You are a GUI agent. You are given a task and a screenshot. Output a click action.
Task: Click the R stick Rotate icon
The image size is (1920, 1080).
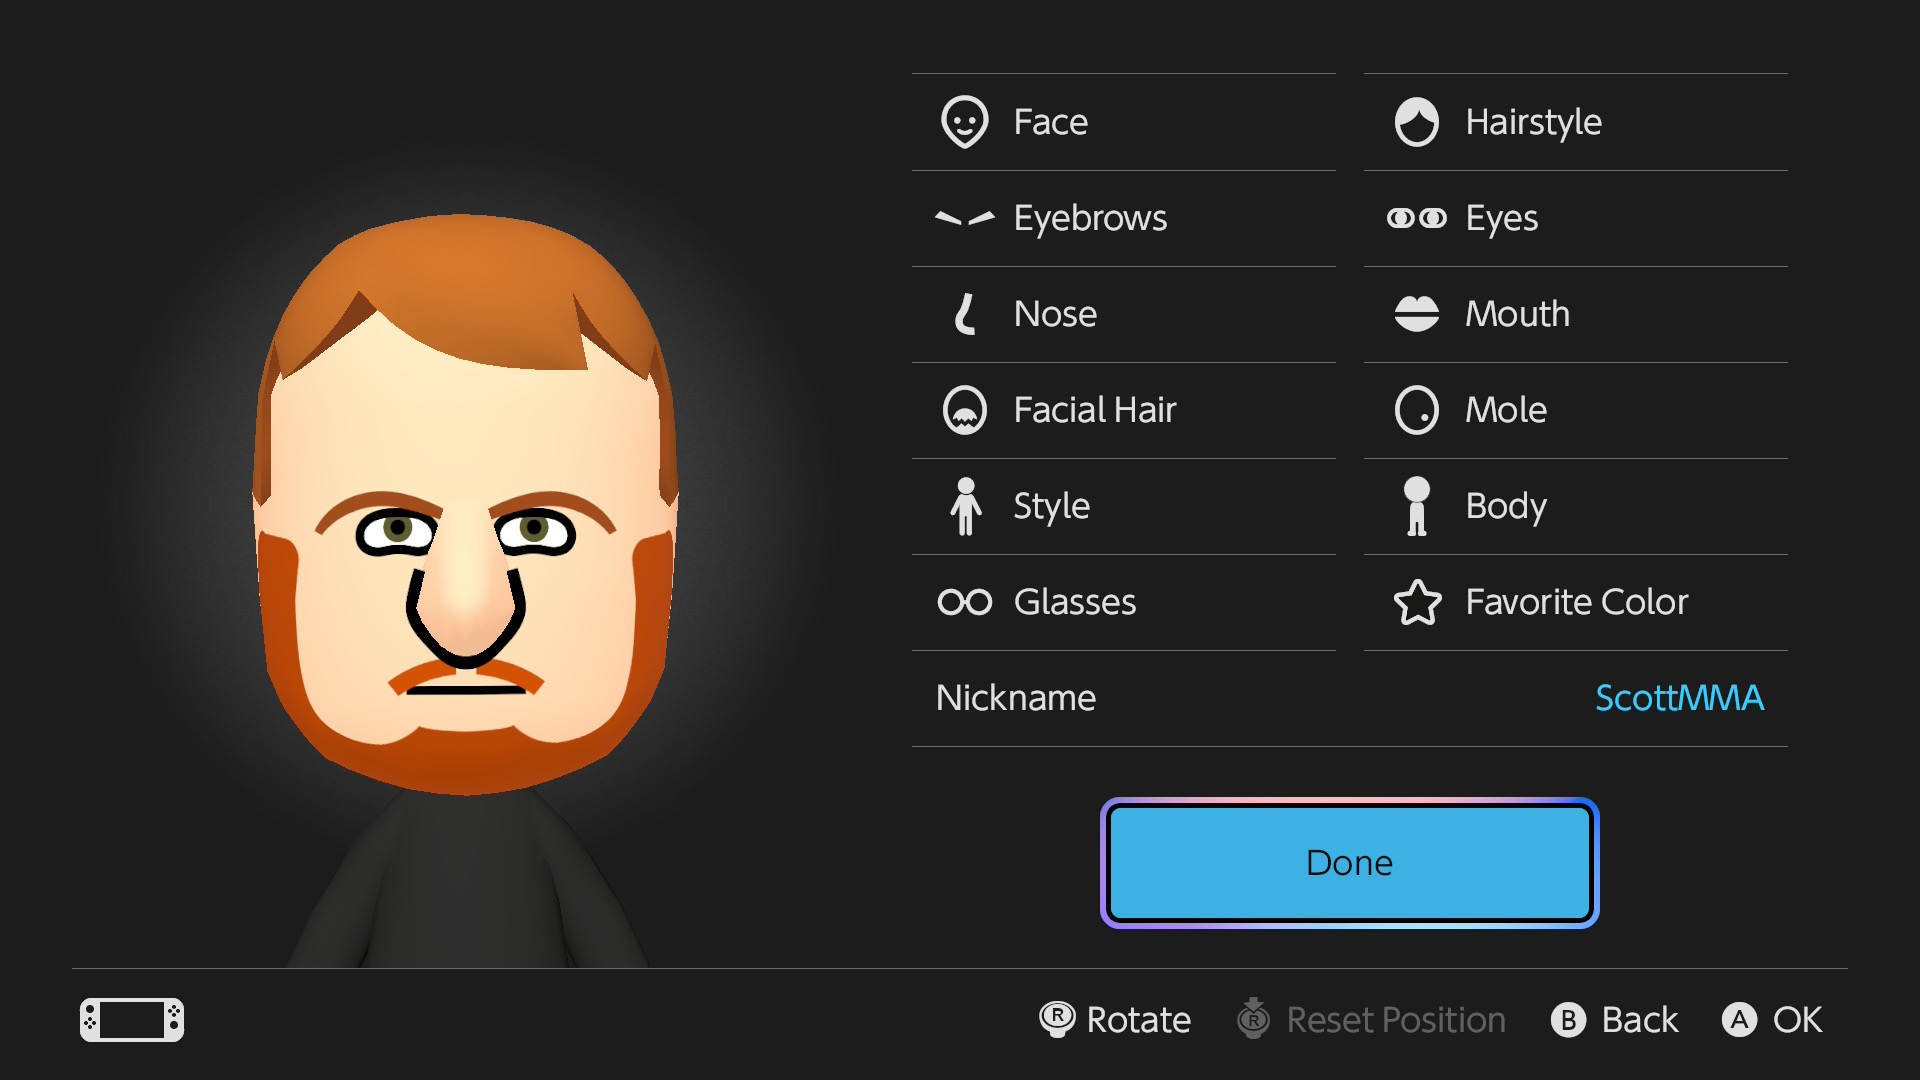coord(1057,1019)
